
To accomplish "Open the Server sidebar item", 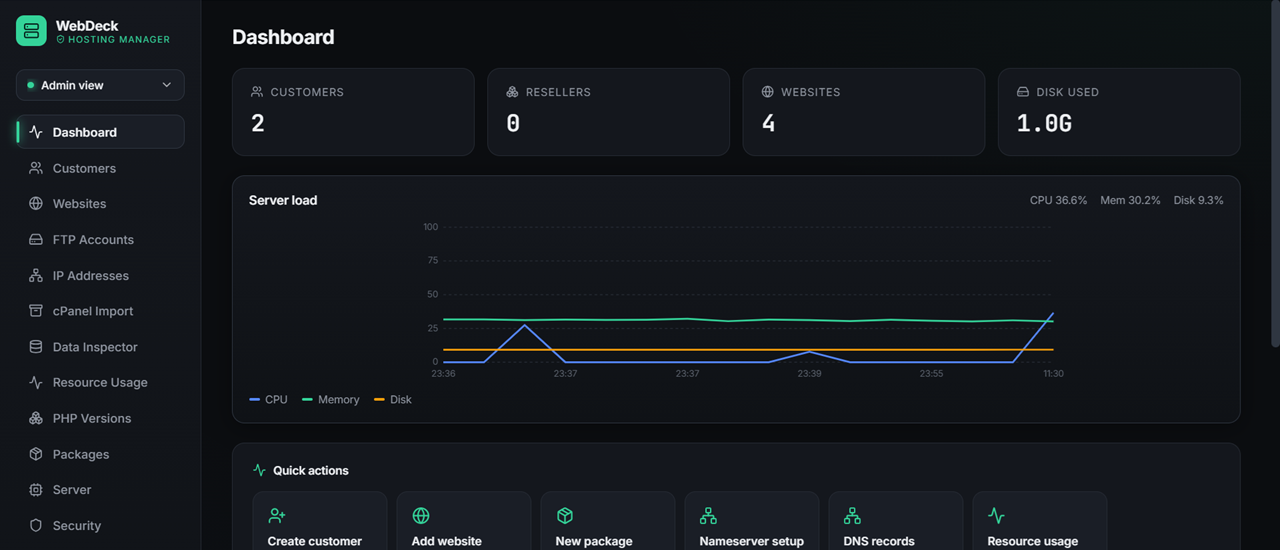I will 100,490.
